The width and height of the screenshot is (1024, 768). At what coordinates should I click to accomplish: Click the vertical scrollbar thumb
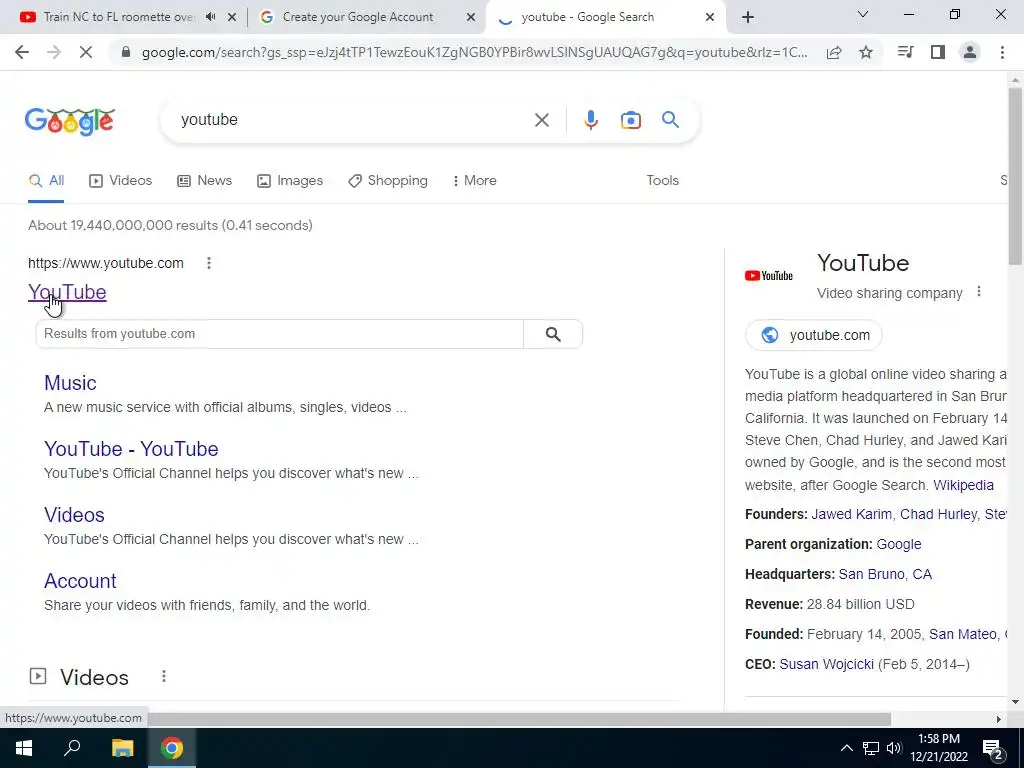(1014, 176)
